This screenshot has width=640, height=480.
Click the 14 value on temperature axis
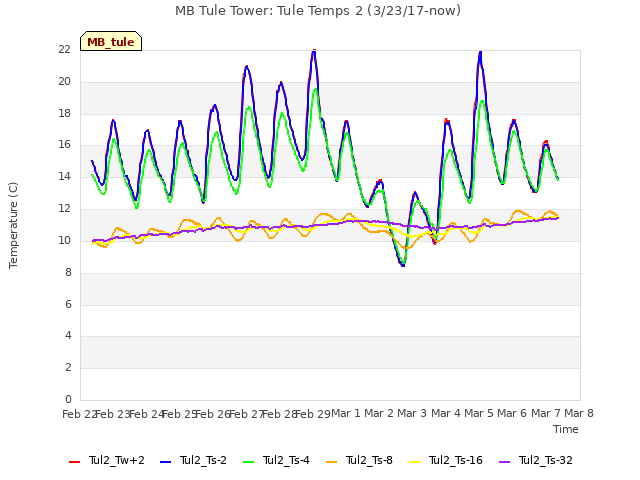coord(64,177)
